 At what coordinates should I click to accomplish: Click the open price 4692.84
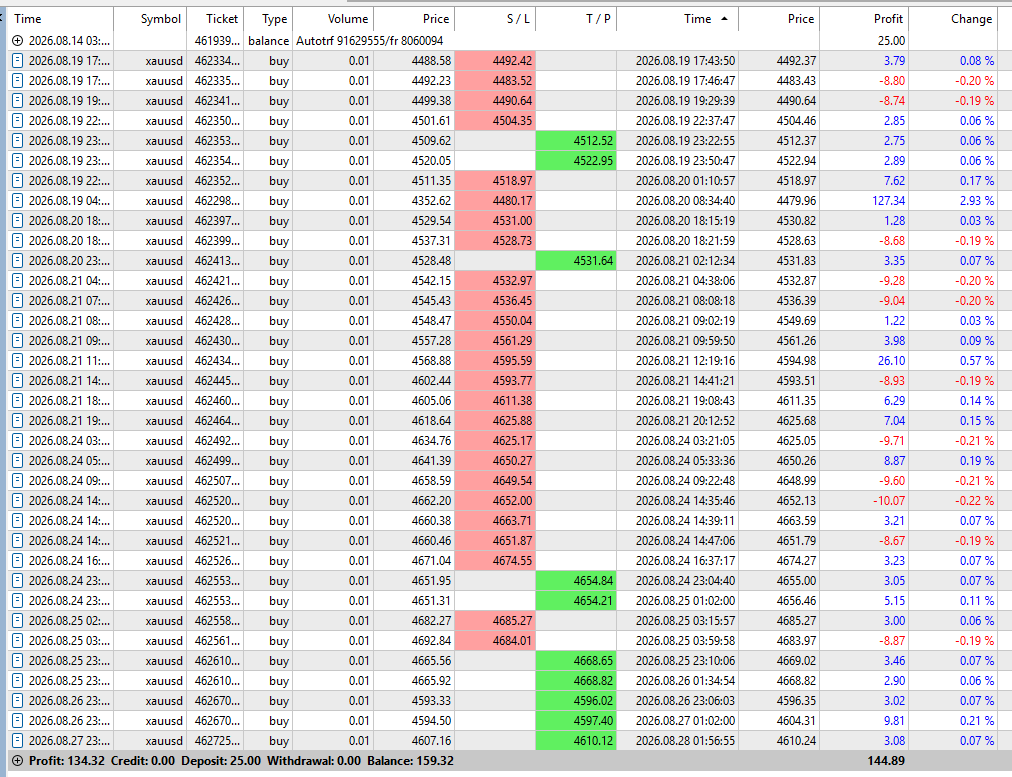431,641
